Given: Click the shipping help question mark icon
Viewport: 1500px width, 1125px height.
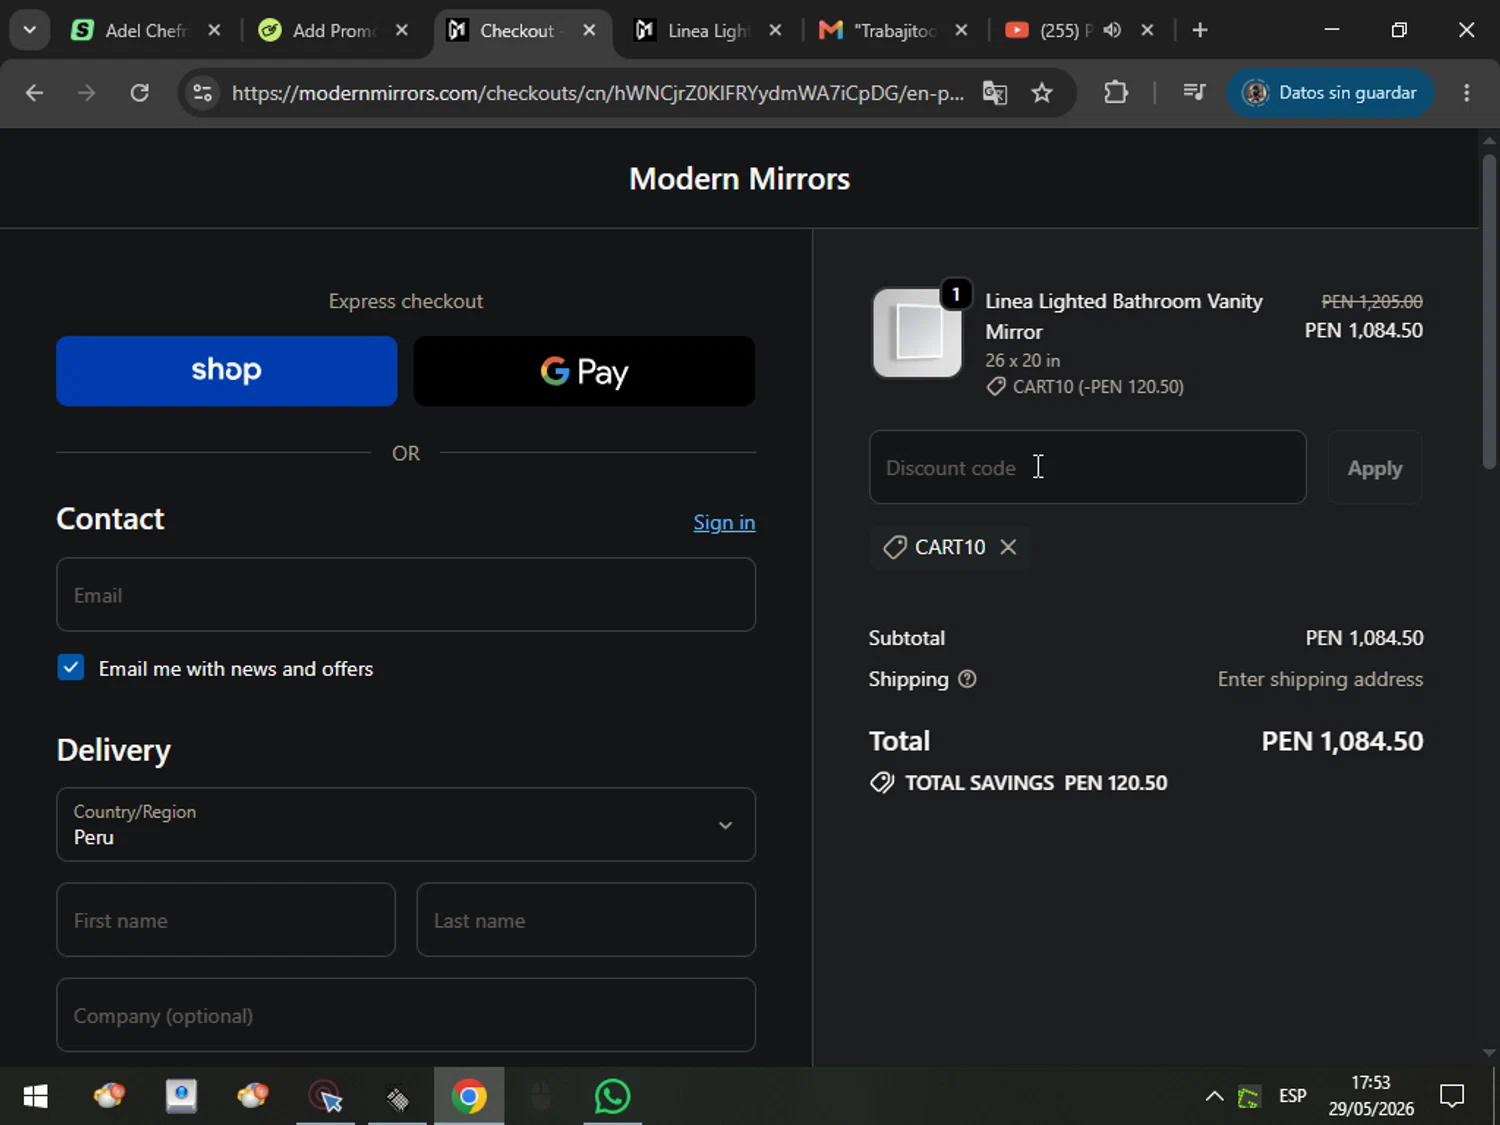Looking at the screenshot, I should pyautogui.click(x=967, y=679).
